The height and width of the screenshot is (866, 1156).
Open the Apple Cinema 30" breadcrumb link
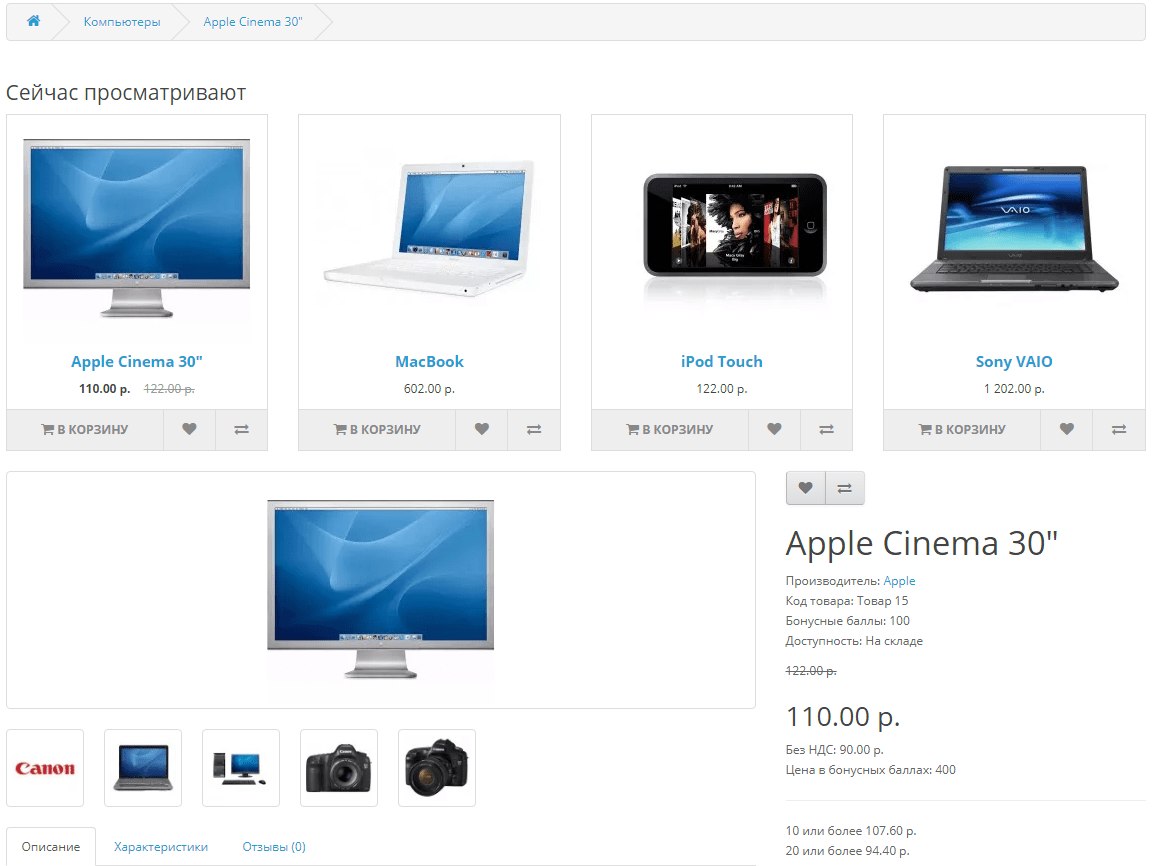pos(253,22)
